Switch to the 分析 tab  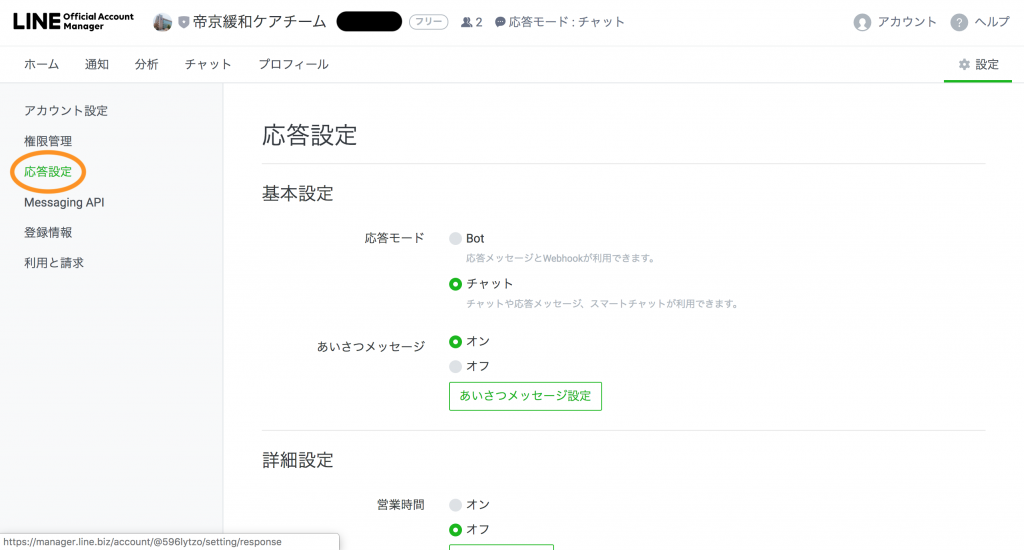click(x=146, y=64)
